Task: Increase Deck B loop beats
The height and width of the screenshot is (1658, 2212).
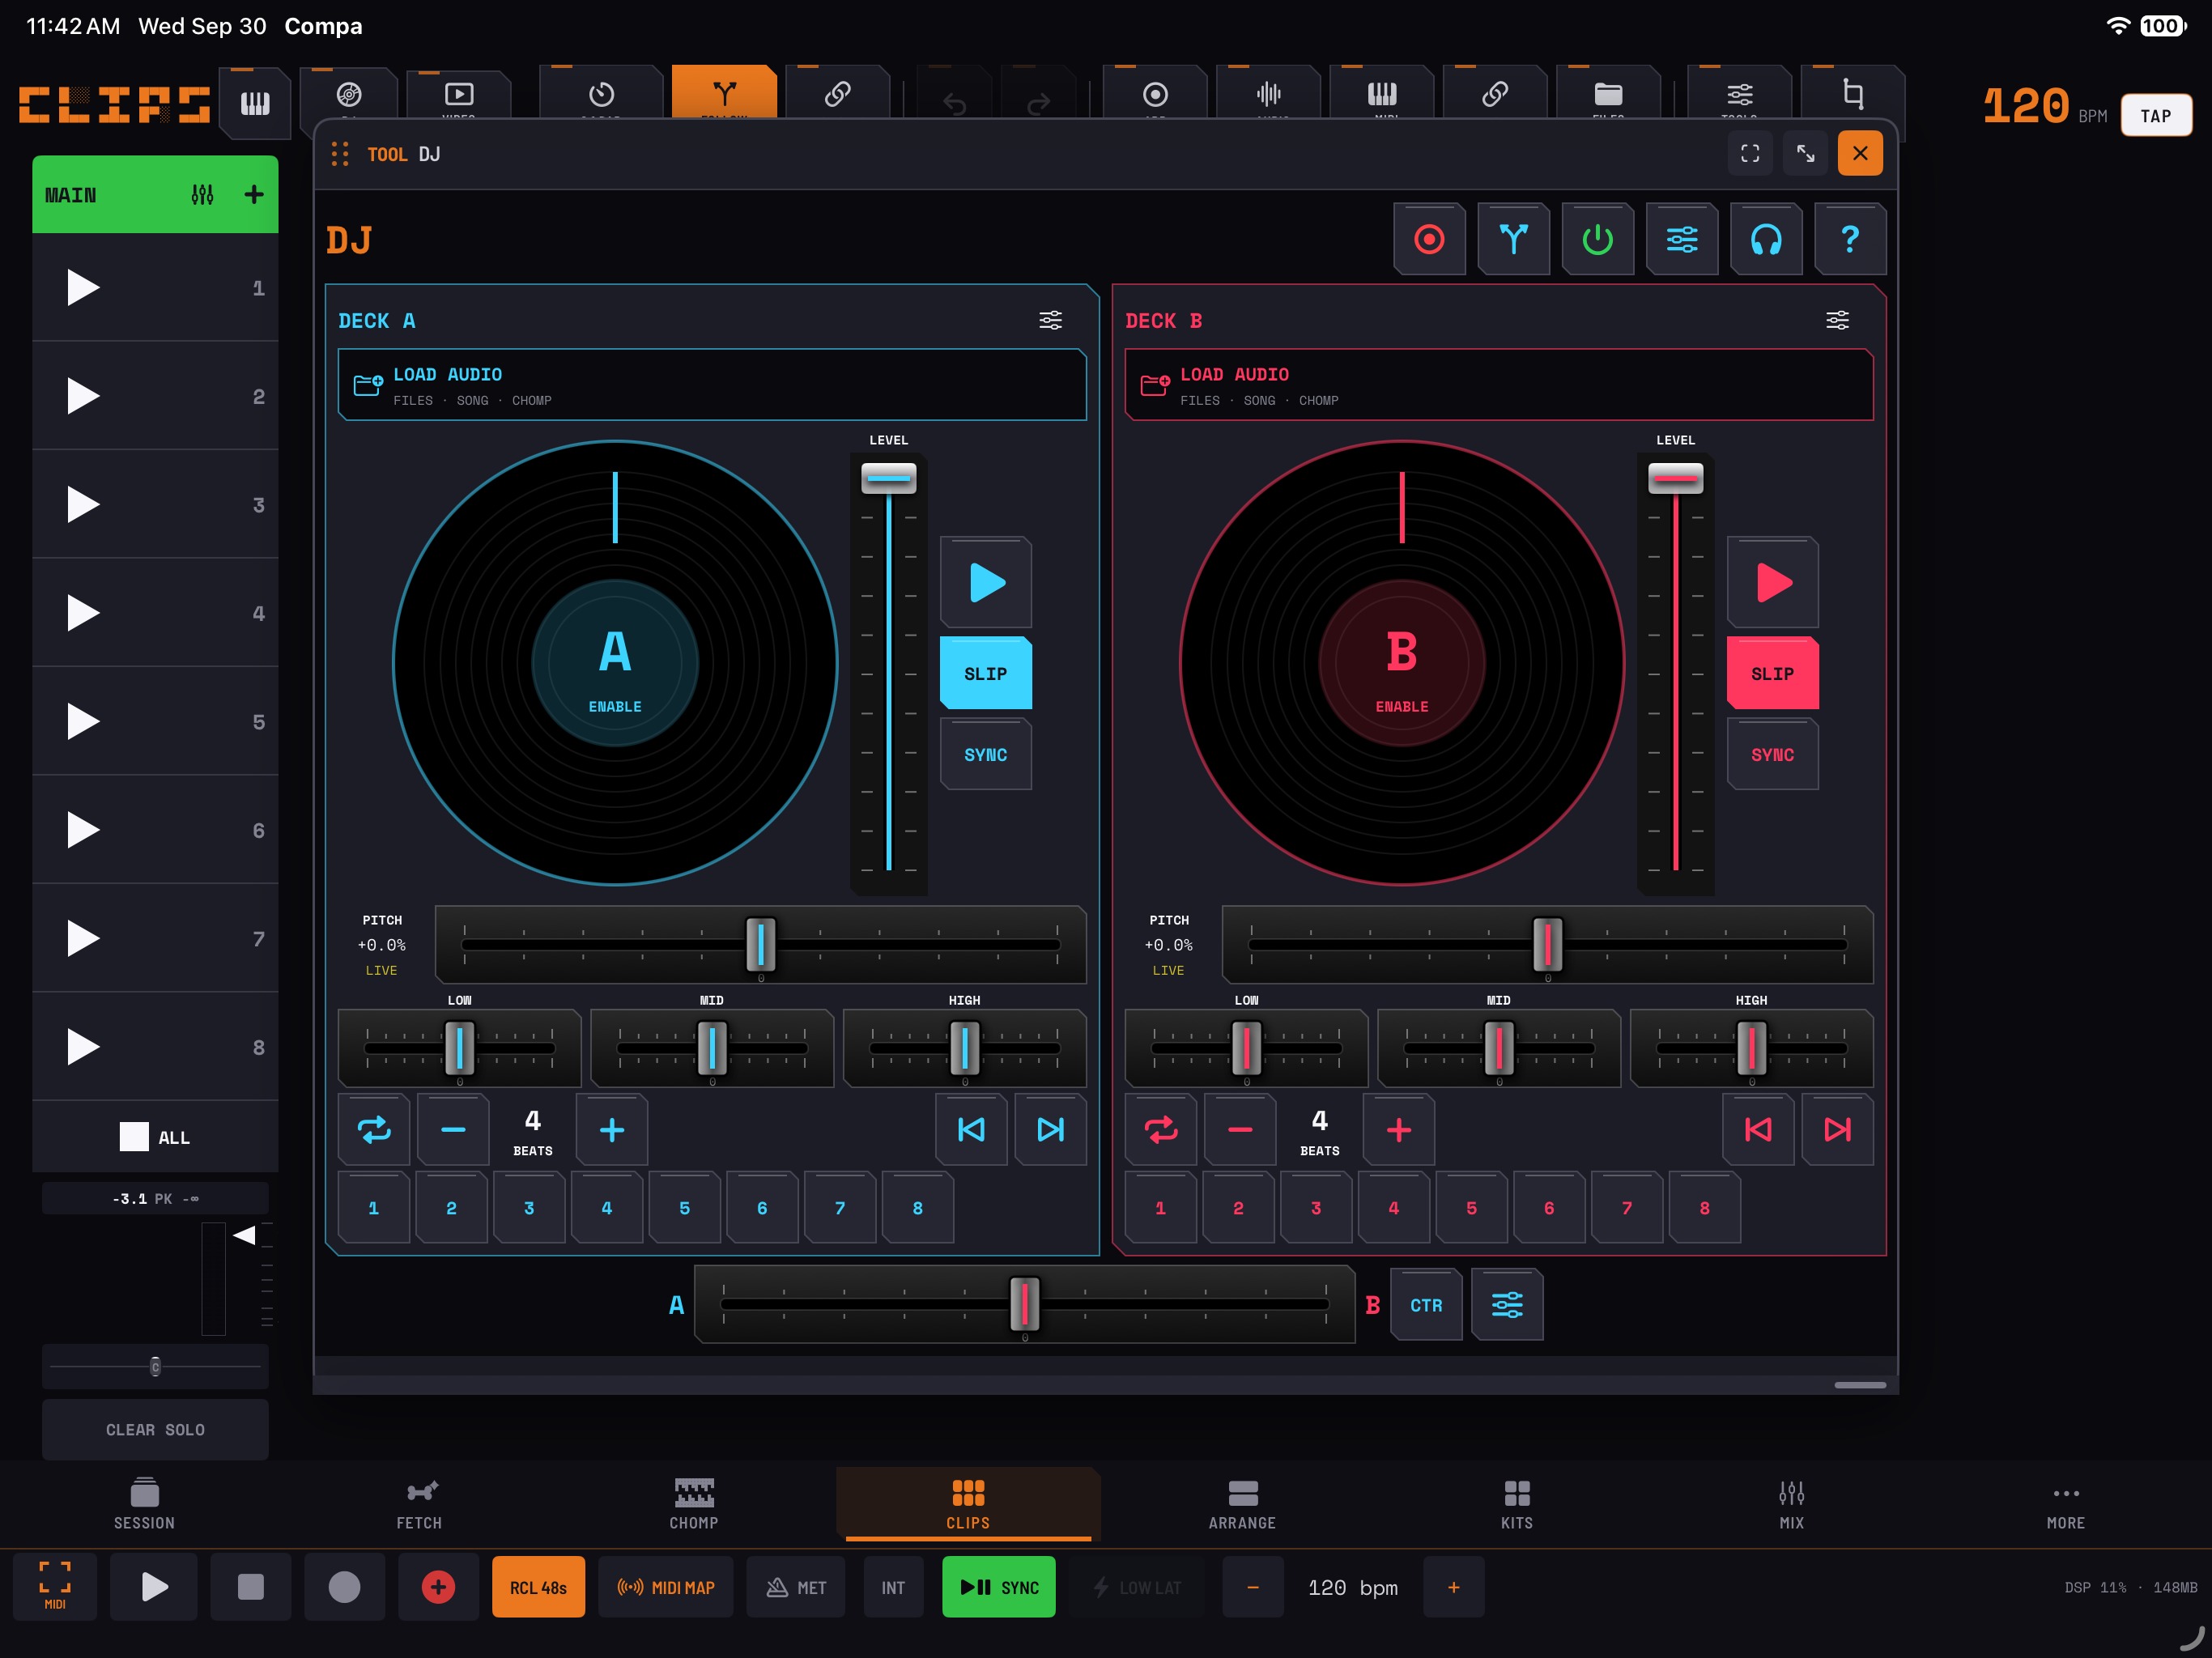Action: coord(1399,1130)
